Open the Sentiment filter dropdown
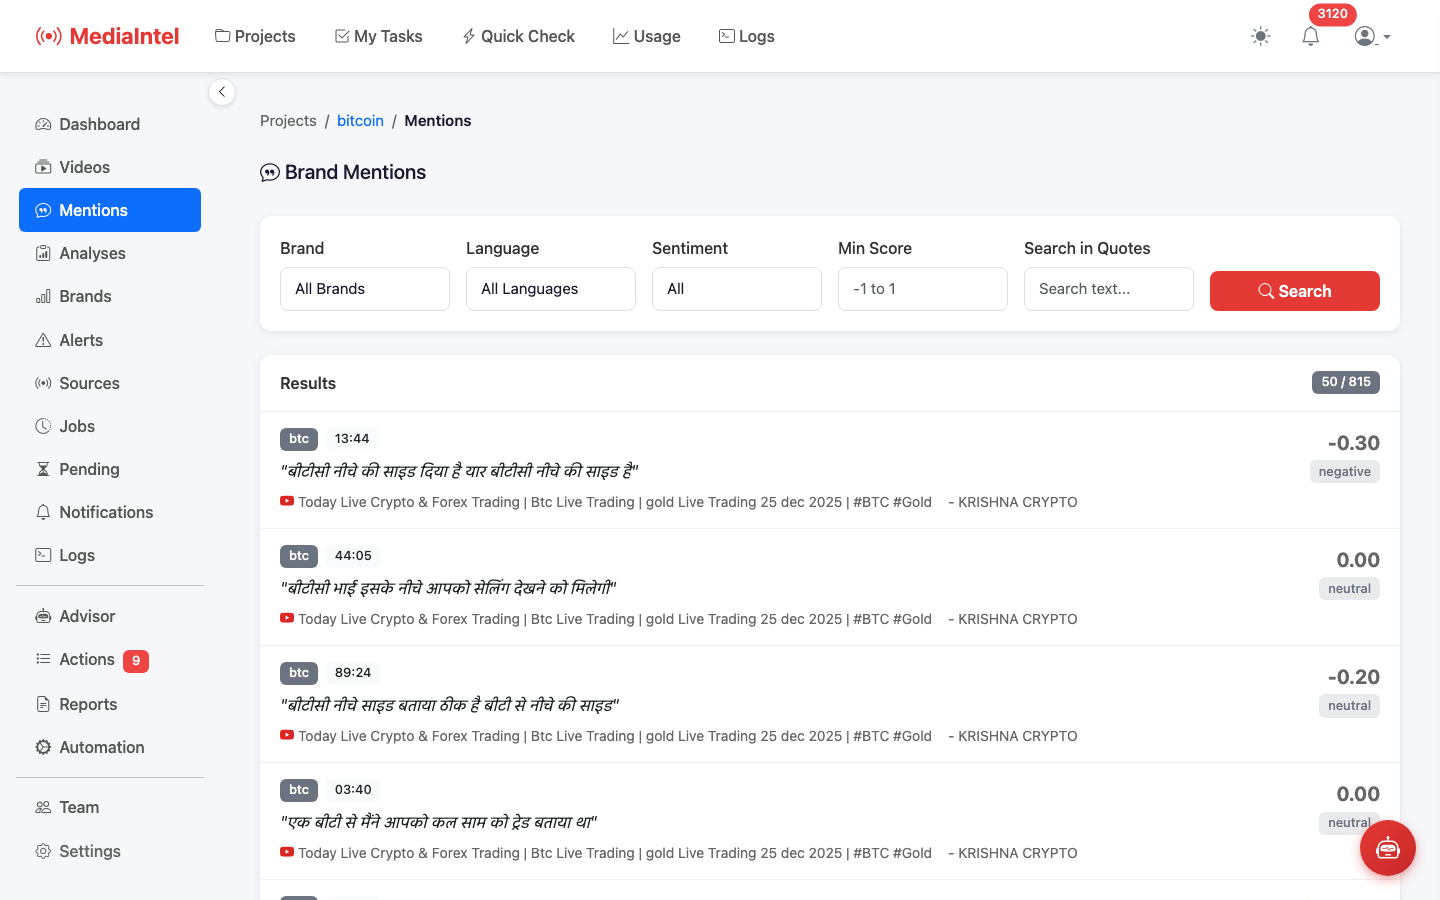Screen dimensions: 1440x900 coord(737,289)
